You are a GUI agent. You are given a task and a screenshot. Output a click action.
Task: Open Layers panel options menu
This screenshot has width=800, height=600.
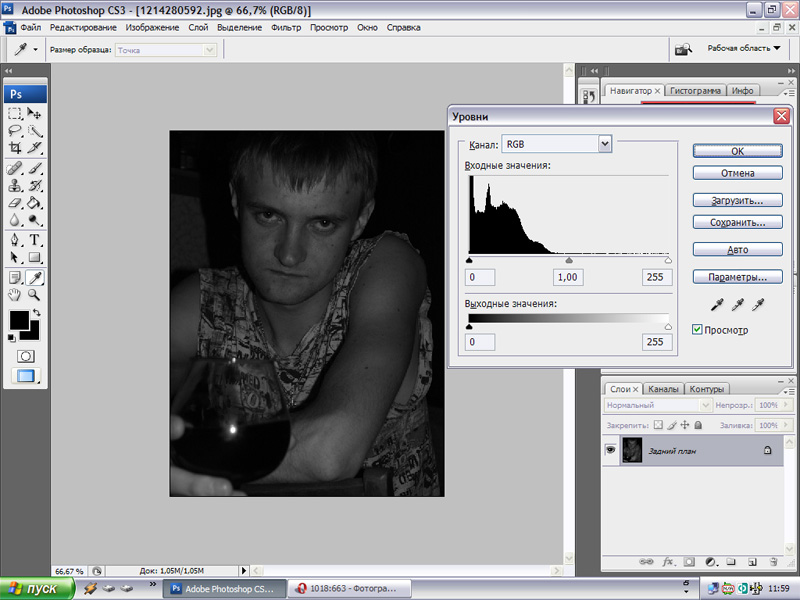click(x=788, y=391)
